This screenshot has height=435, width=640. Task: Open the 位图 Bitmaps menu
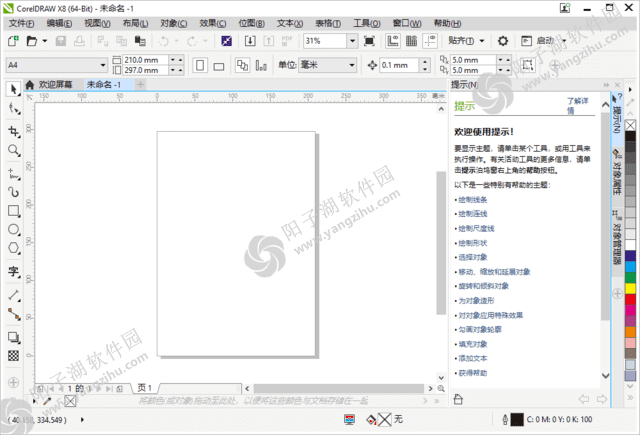251,23
